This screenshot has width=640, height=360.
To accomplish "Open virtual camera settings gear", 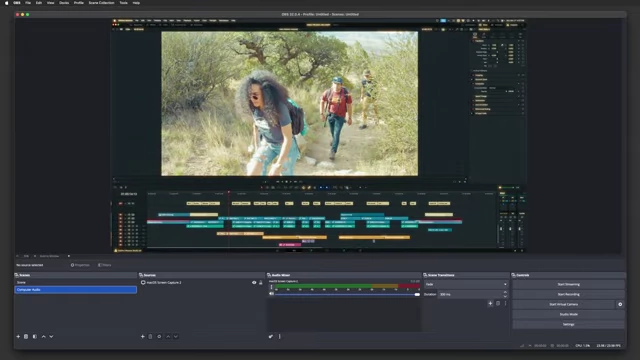I will [x=620, y=304].
